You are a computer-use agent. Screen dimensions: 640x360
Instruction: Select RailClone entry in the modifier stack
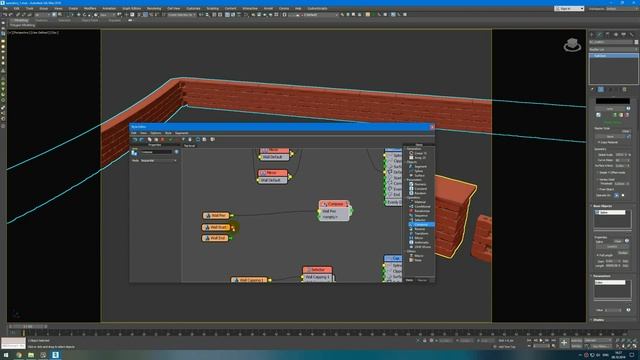click(613, 56)
